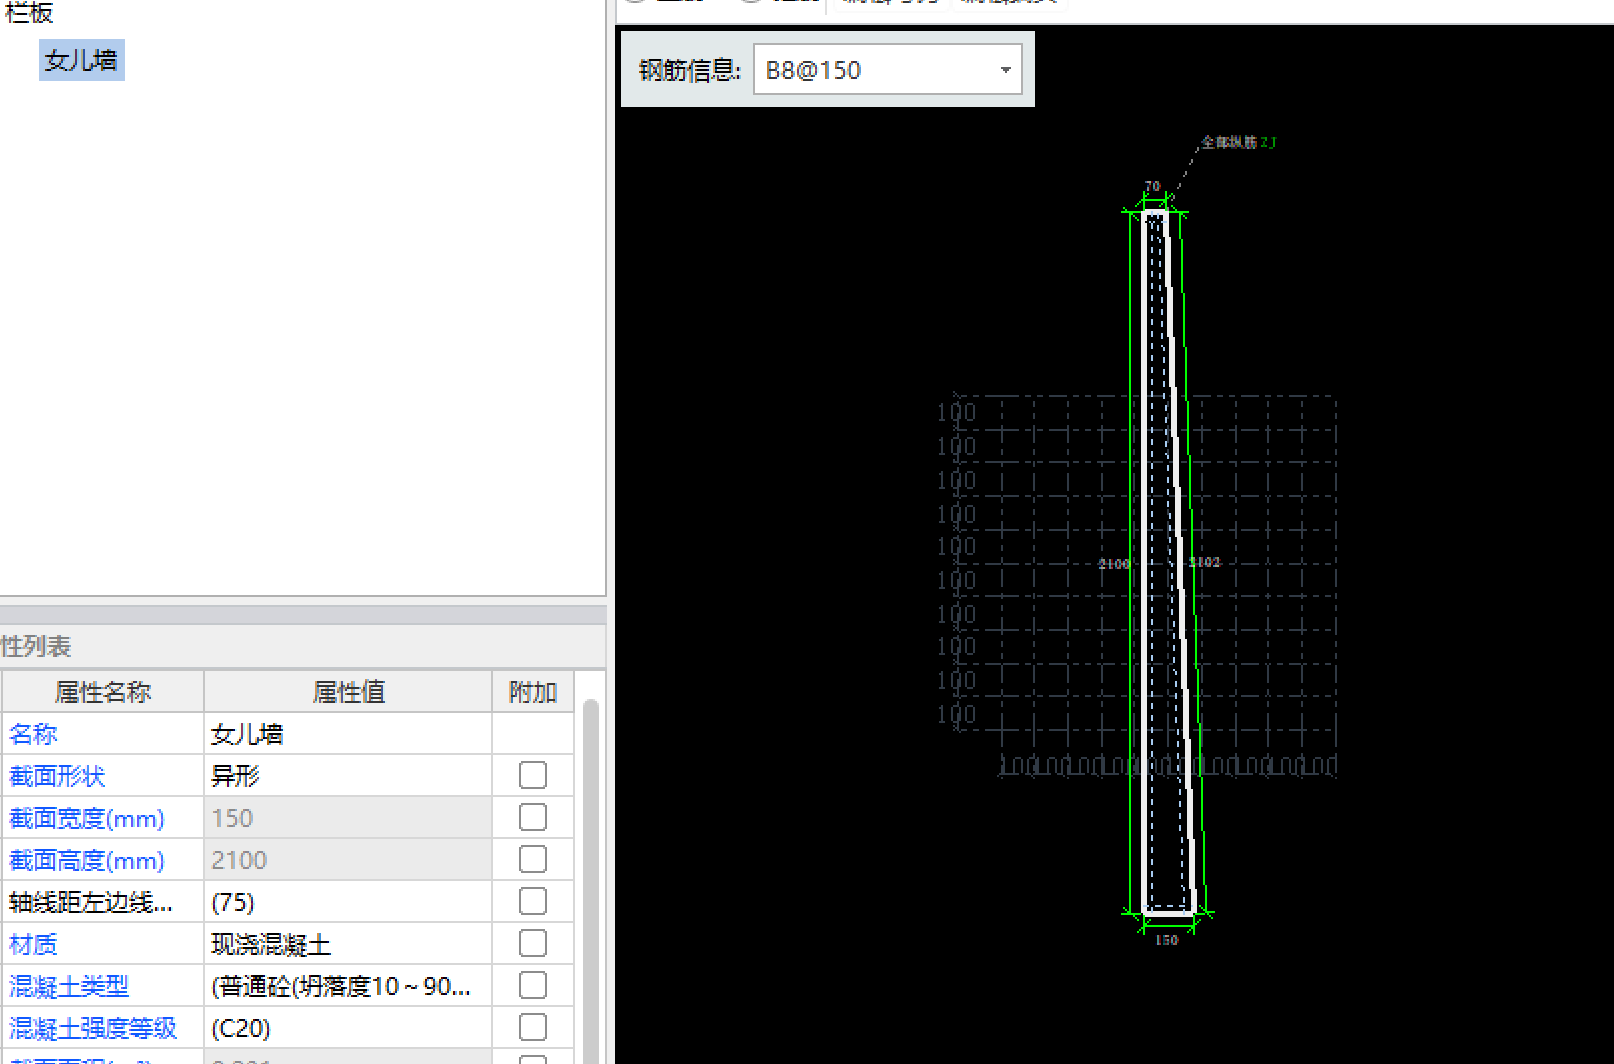Click the 异形 section shape value
This screenshot has width=1614, height=1064.
click(348, 776)
